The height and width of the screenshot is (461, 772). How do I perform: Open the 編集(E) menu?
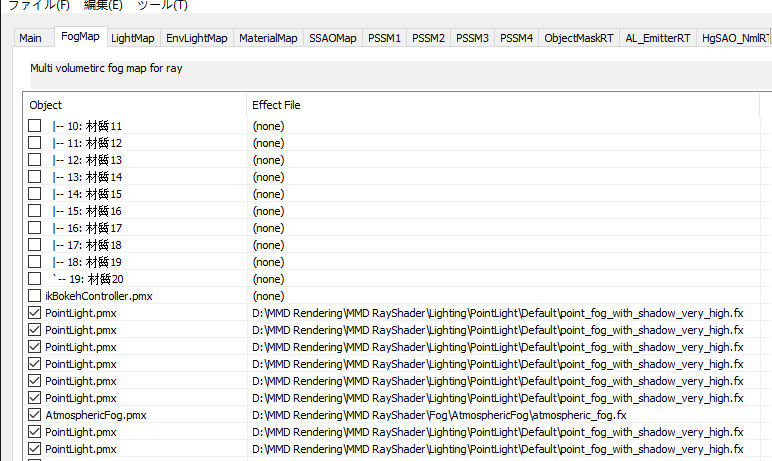tap(103, 5)
